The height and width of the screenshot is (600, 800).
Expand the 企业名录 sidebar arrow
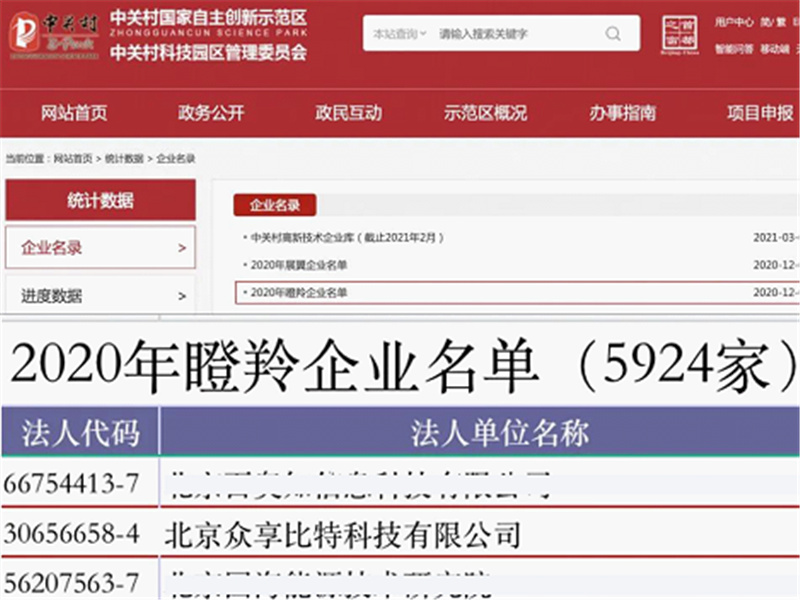[182, 248]
